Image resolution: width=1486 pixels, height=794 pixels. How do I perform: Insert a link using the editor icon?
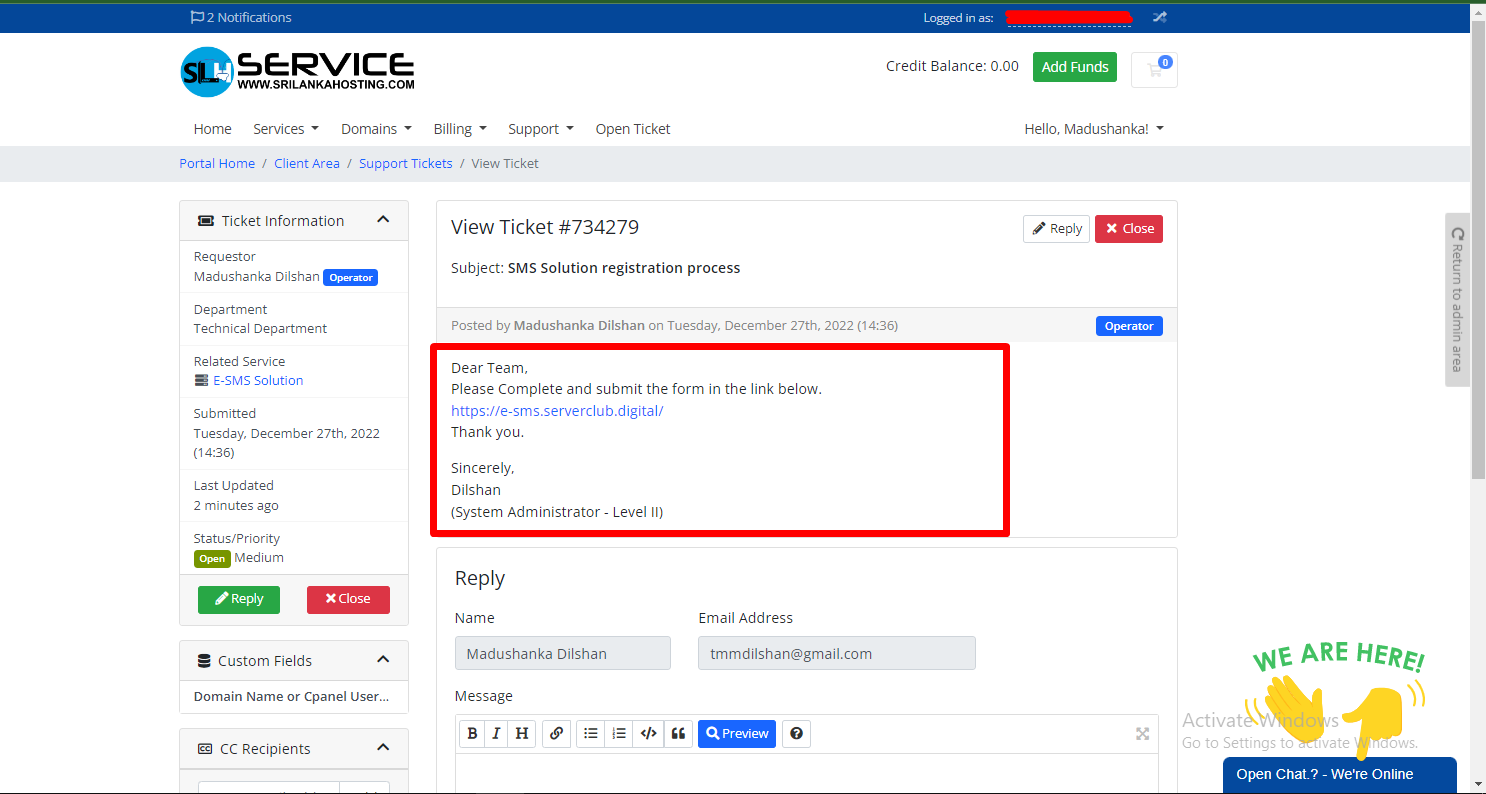556,733
